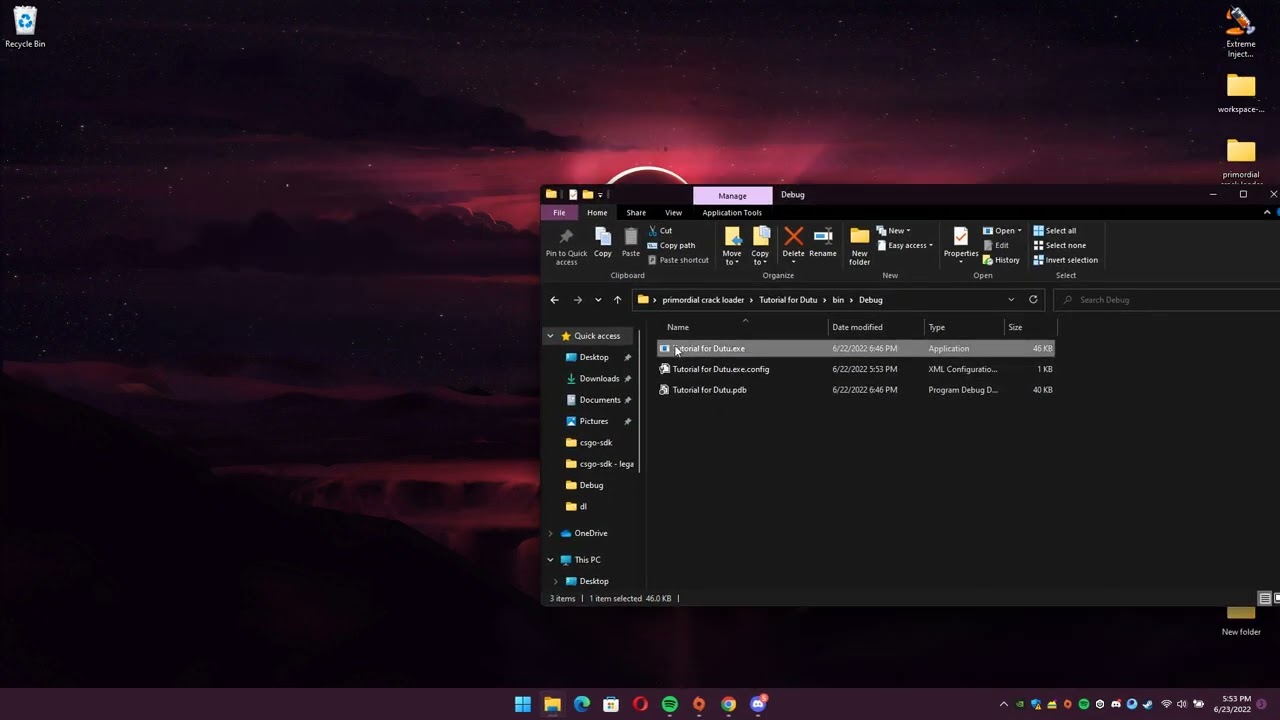Expand the OneDrive tree node
Screen dimensions: 1280x720
click(550, 533)
